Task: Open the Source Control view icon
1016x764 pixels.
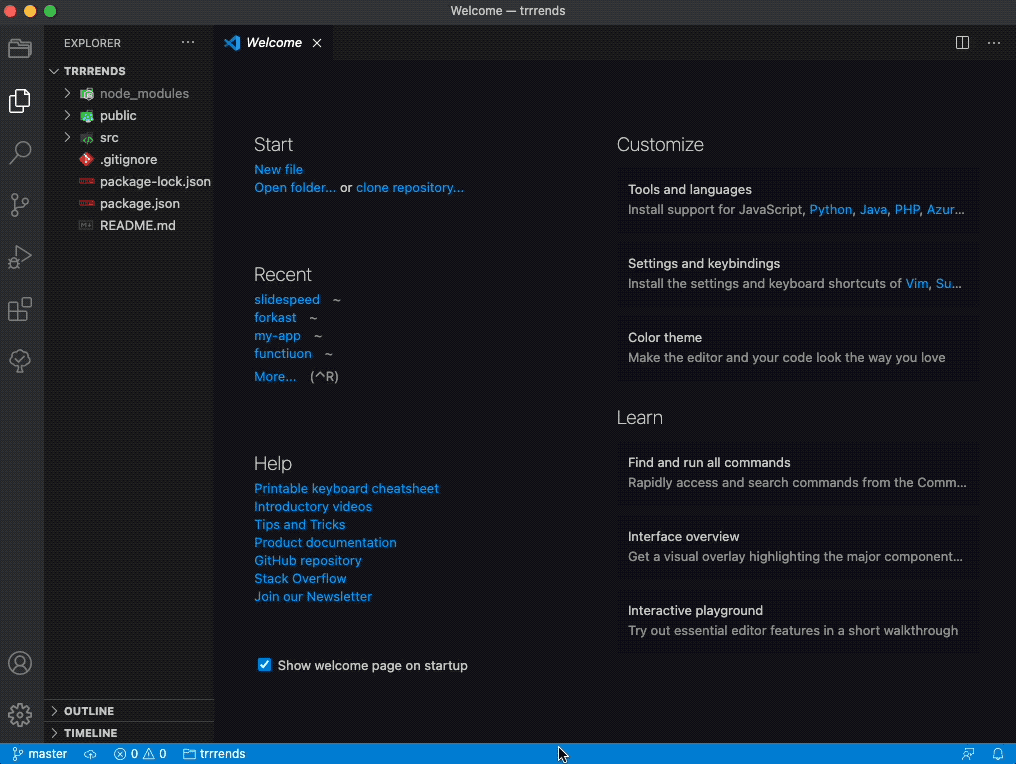Action: point(20,205)
